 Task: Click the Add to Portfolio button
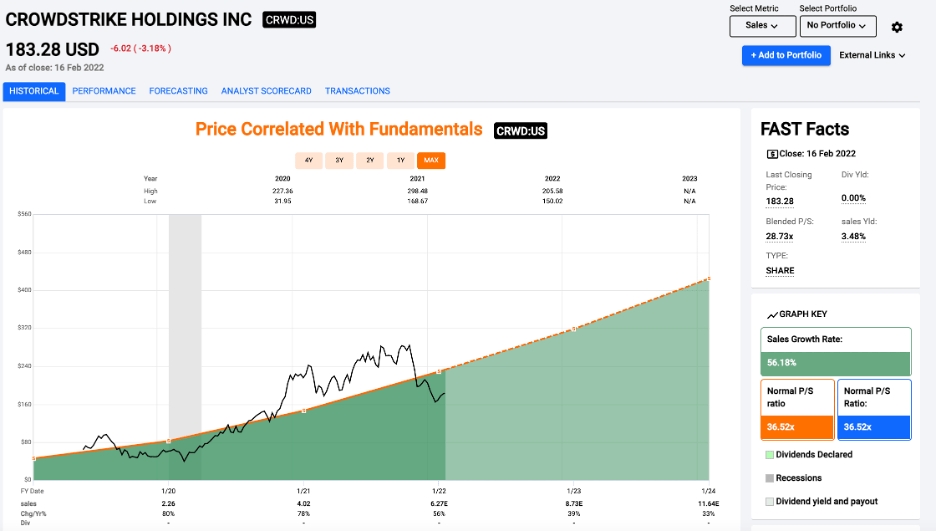click(x=786, y=56)
